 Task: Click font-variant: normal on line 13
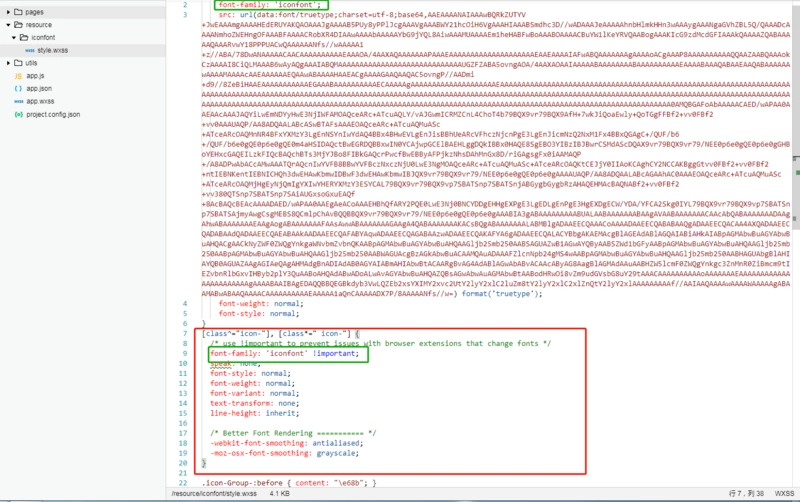[255, 393]
